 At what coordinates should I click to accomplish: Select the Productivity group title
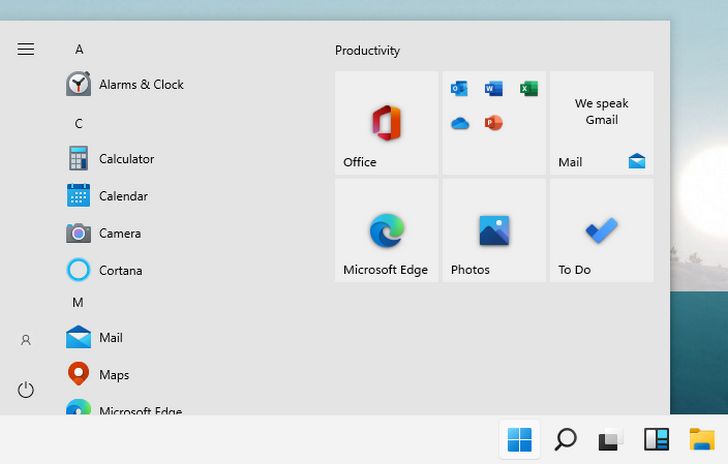tap(367, 50)
